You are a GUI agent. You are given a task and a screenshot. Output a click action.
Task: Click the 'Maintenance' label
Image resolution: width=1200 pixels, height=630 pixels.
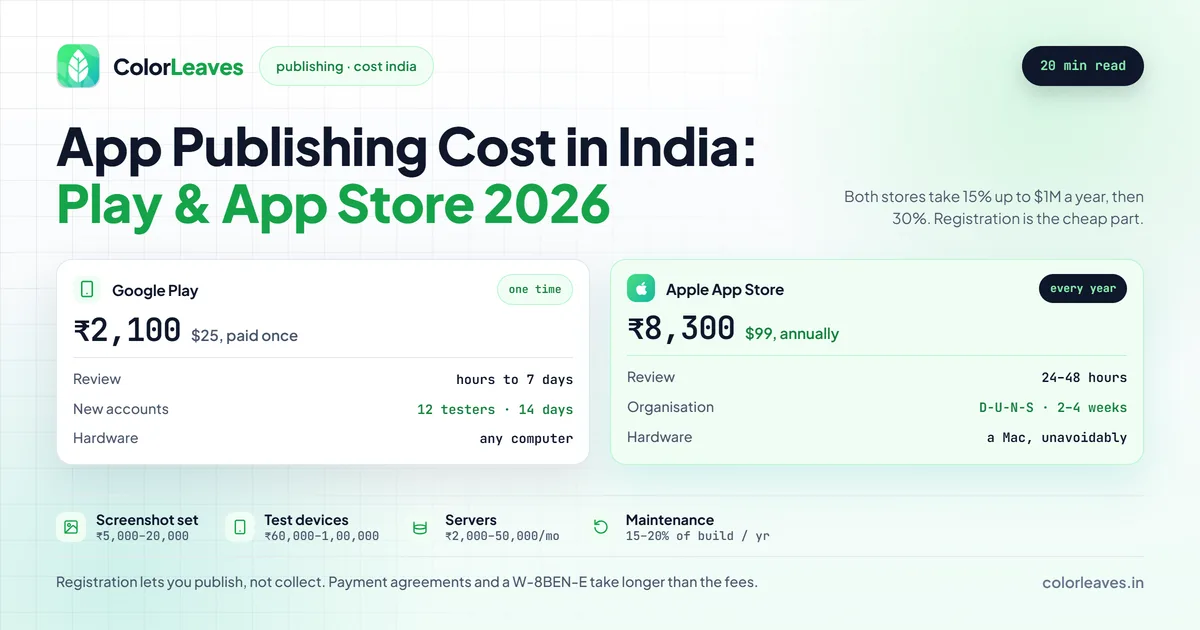[x=670, y=520]
